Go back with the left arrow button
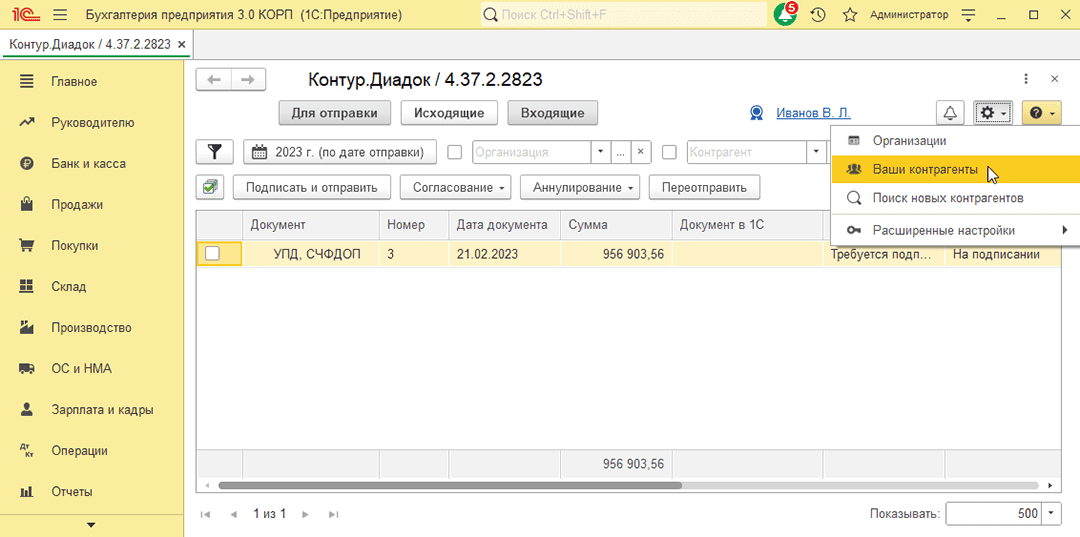The height and width of the screenshot is (537, 1080). tap(214, 80)
